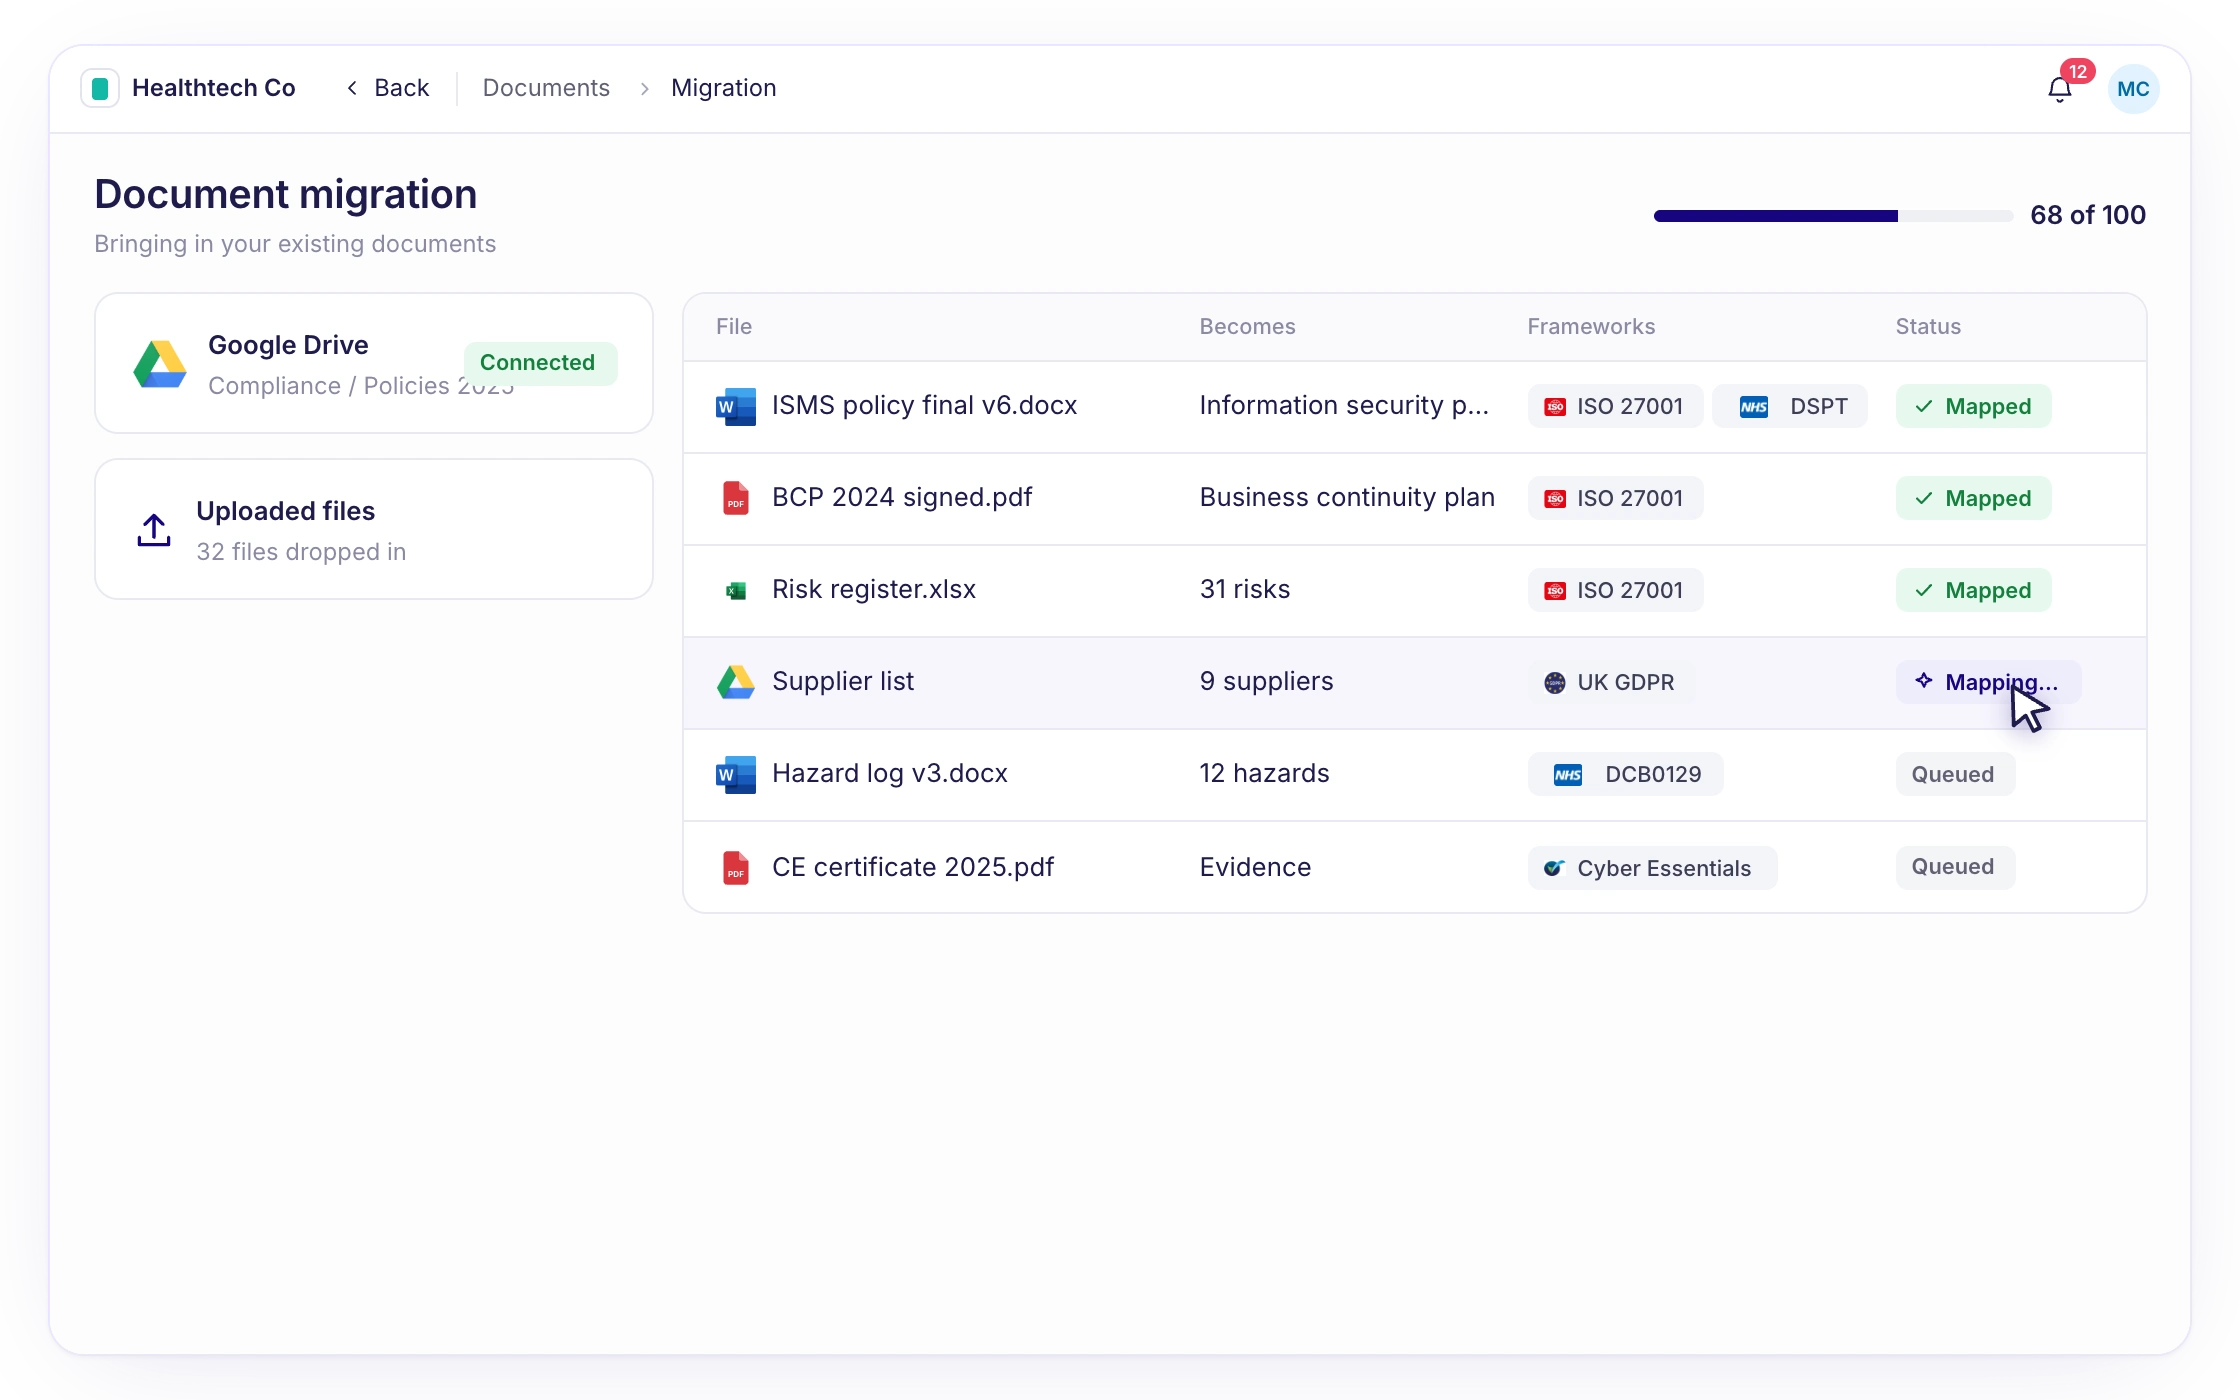Screen dimensions: 2240x1400
Task: Click the Word icon for Hazard log
Action: click(x=736, y=774)
